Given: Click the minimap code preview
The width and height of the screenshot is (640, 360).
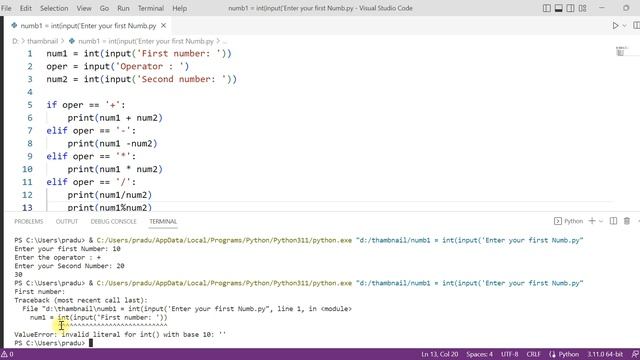Looking at the screenshot, I should pos(621,51).
